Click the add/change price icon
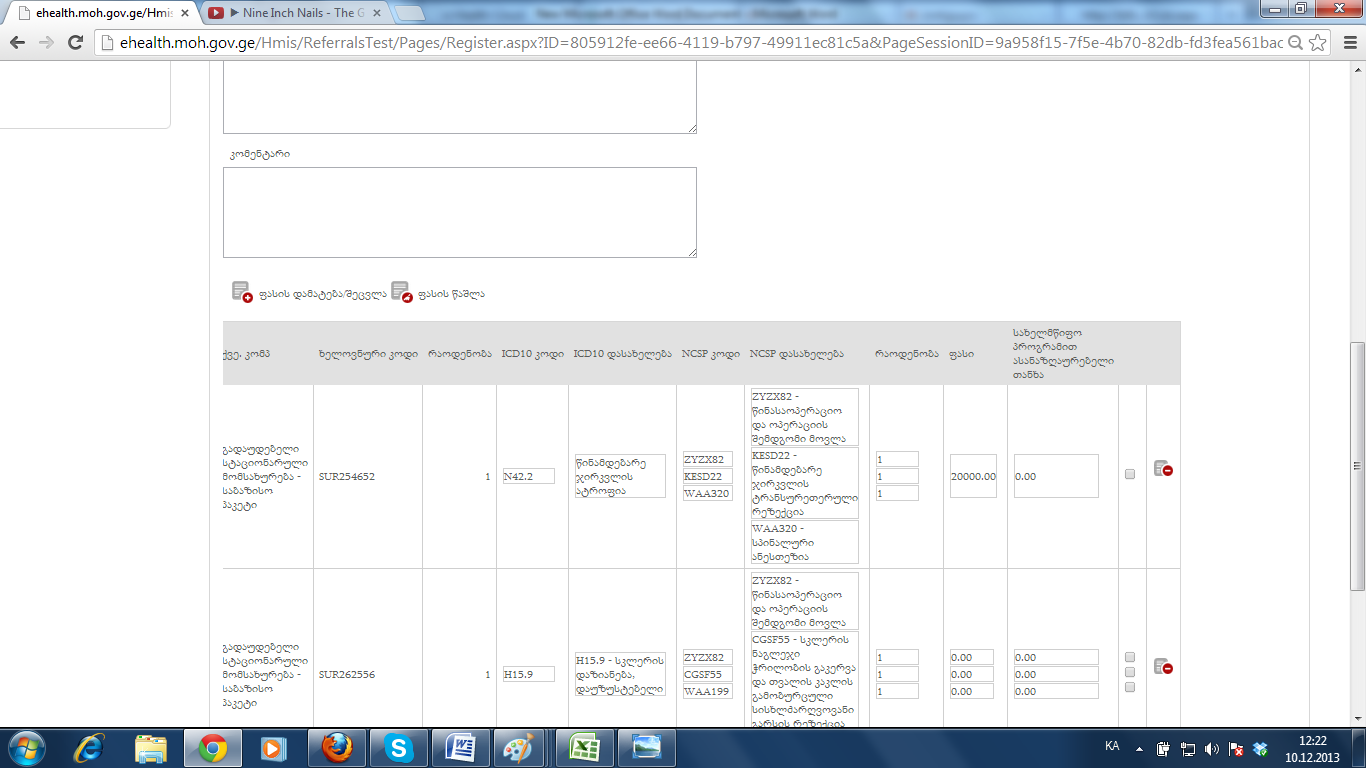This screenshot has height=768, width=1366. pos(242,292)
